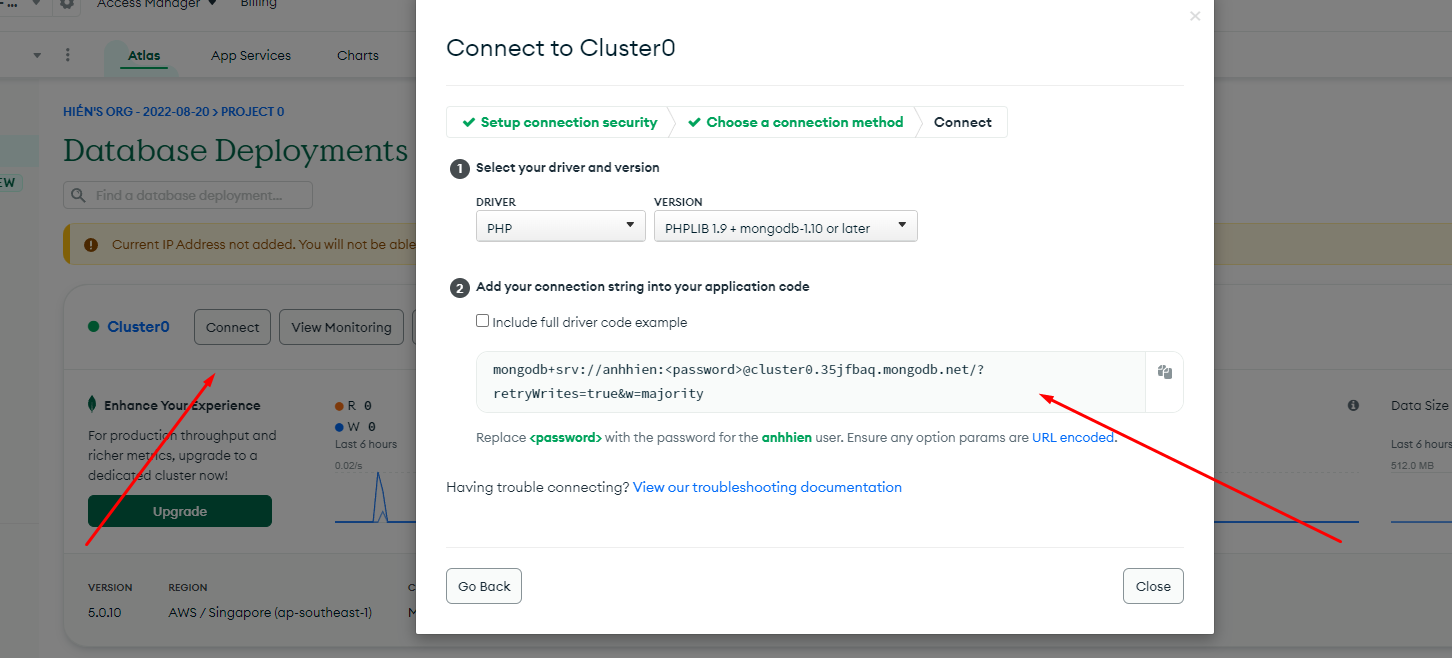Click the Go Back button

[484, 586]
